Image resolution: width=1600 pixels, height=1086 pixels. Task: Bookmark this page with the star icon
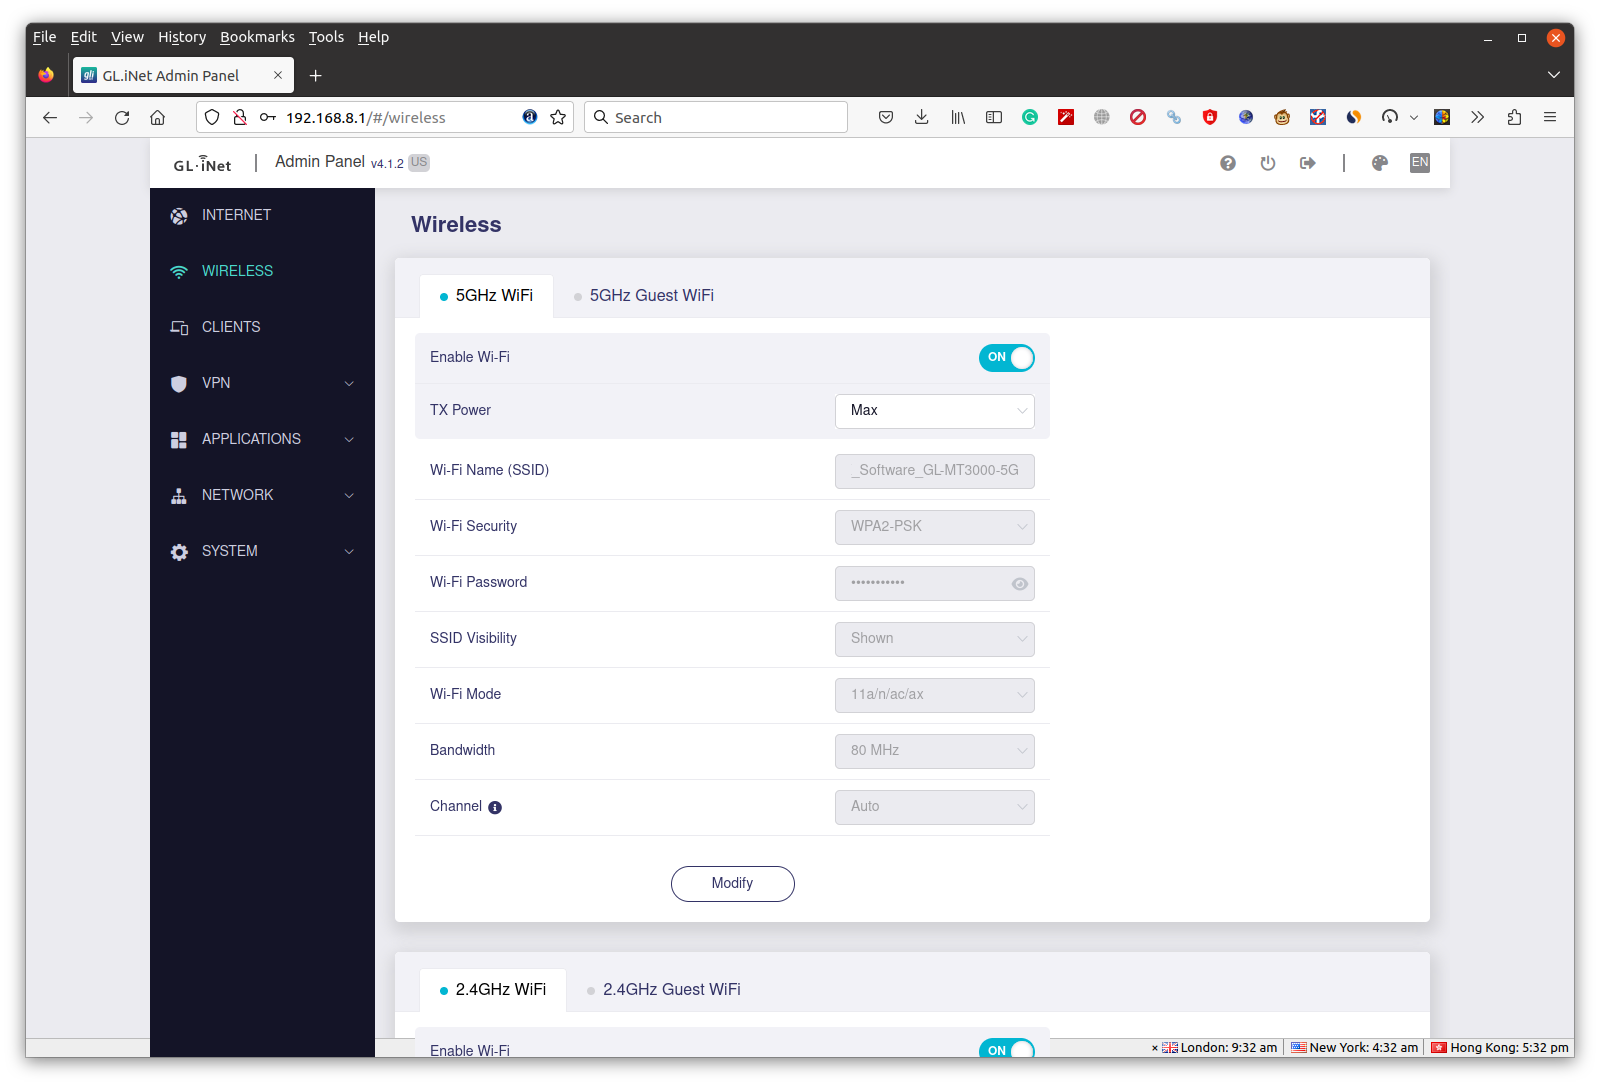pos(558,117)
